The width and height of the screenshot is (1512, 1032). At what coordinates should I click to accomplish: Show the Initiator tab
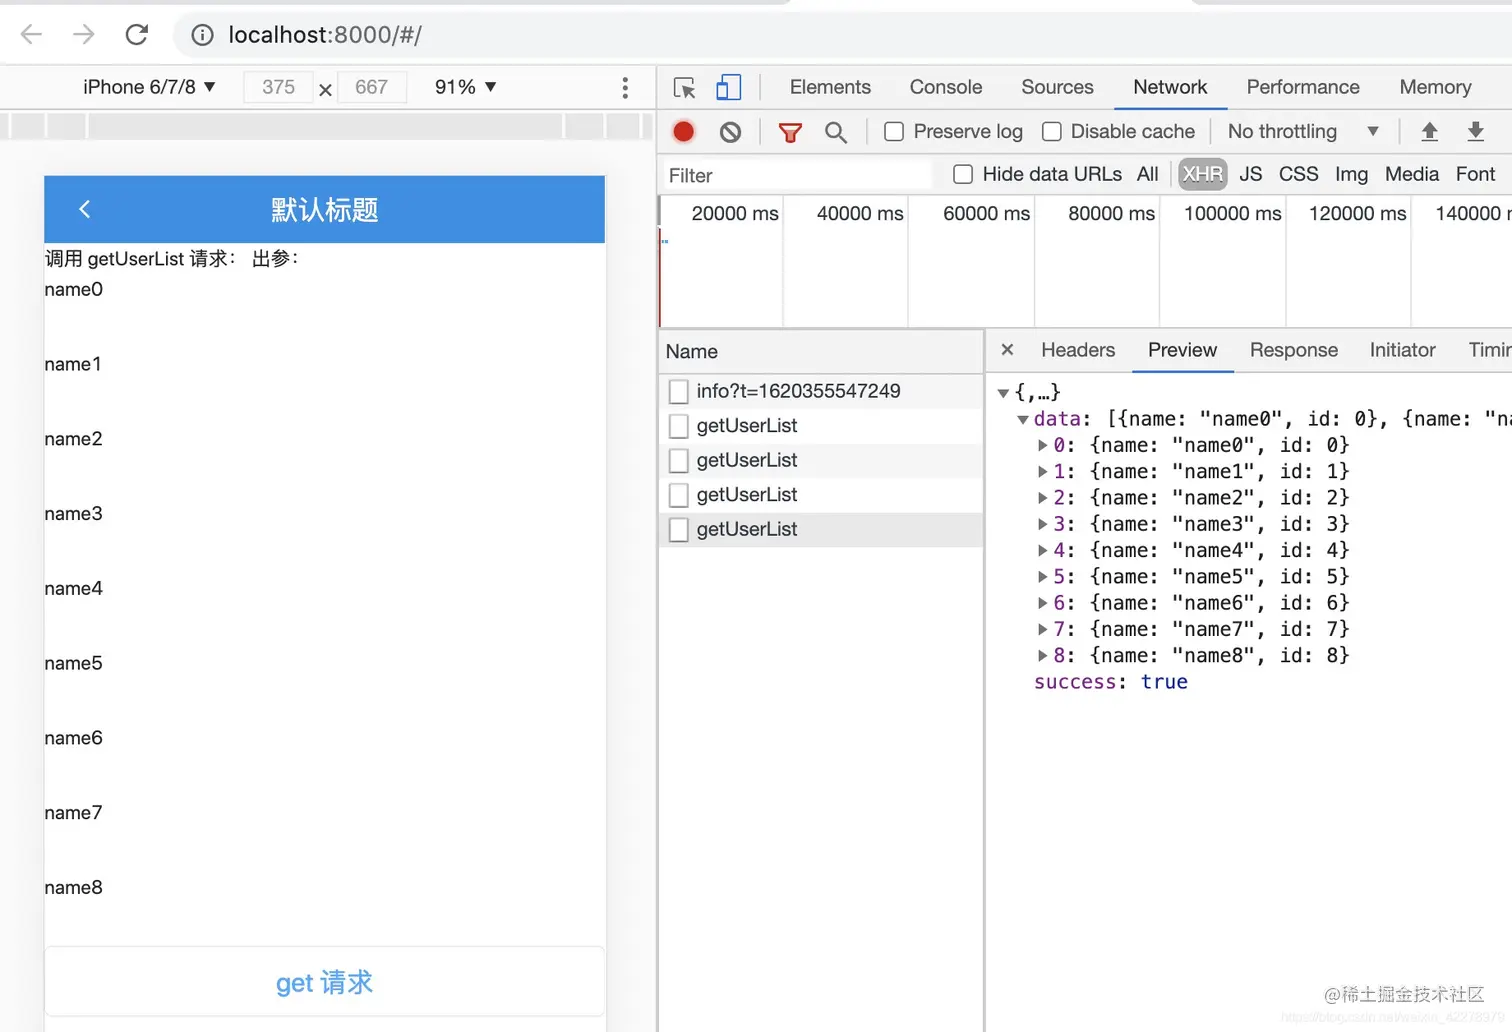pos(1402,350)
